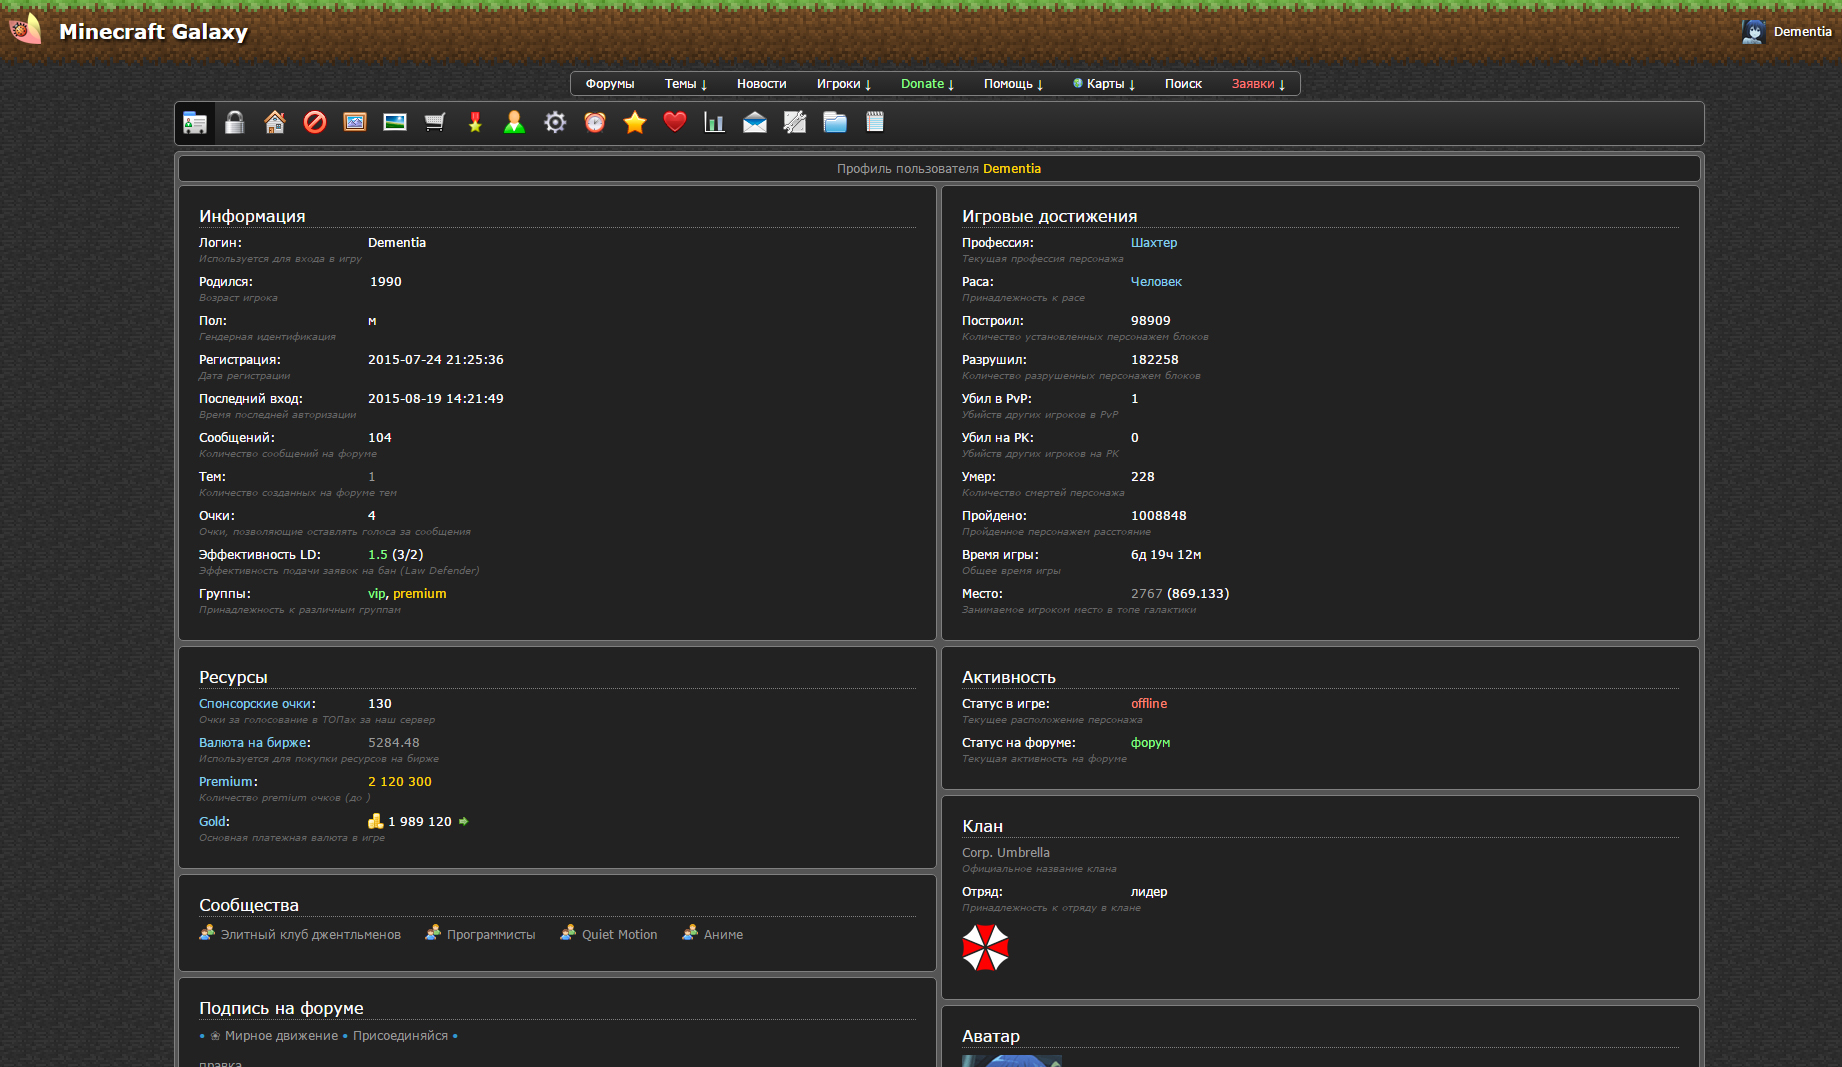Expand the Заявки dropdown menu
The height and width of the screenshot is (1067, 1842).
[1258, 84]
